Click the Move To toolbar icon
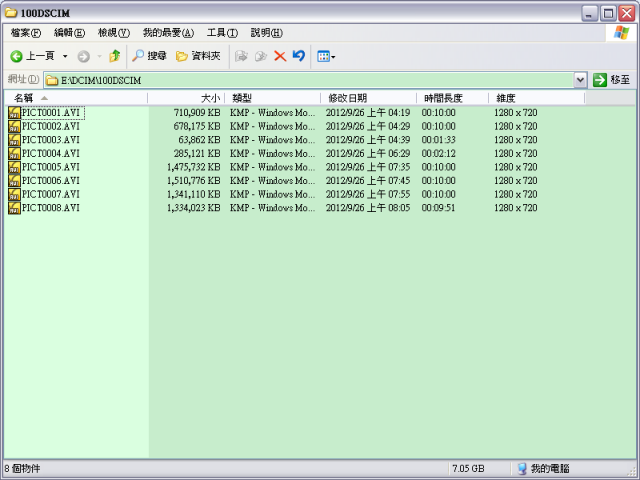The image size is (640, 480). point(242,56)
